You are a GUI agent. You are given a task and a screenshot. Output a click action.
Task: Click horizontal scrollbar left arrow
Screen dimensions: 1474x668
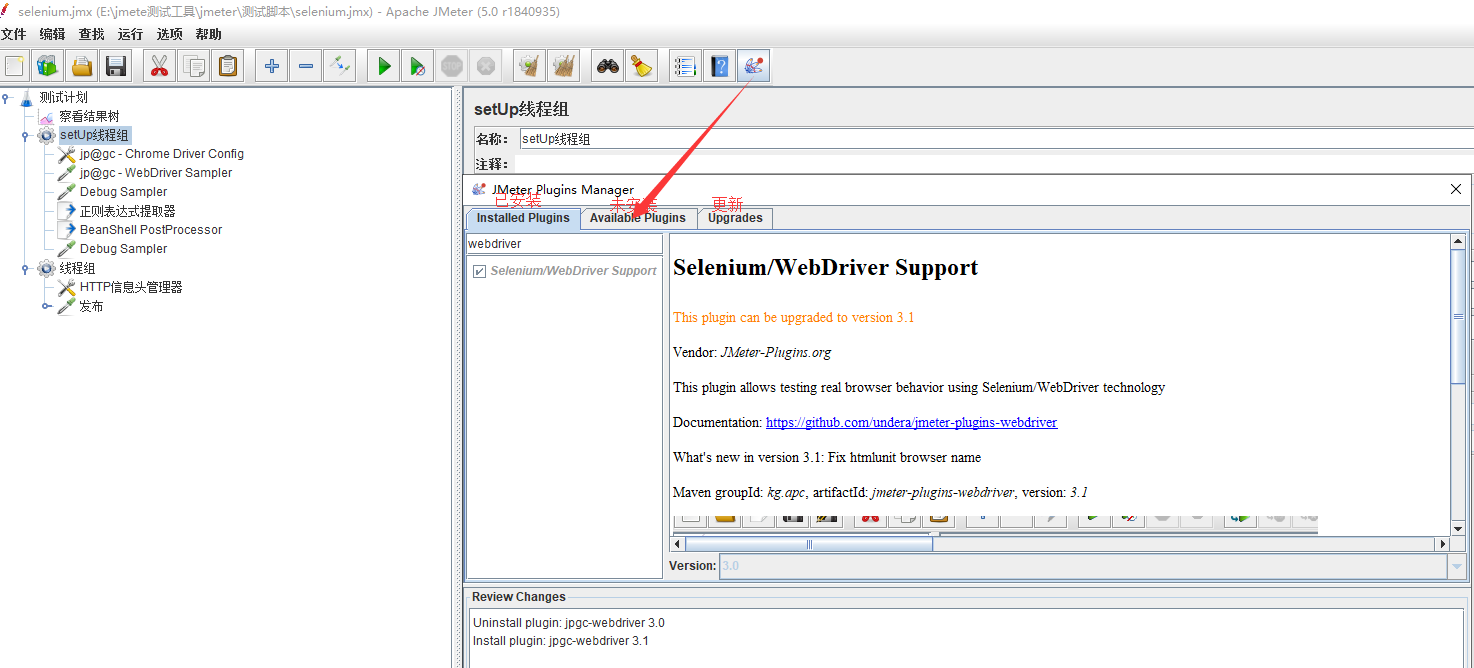[x=678, y=544]
